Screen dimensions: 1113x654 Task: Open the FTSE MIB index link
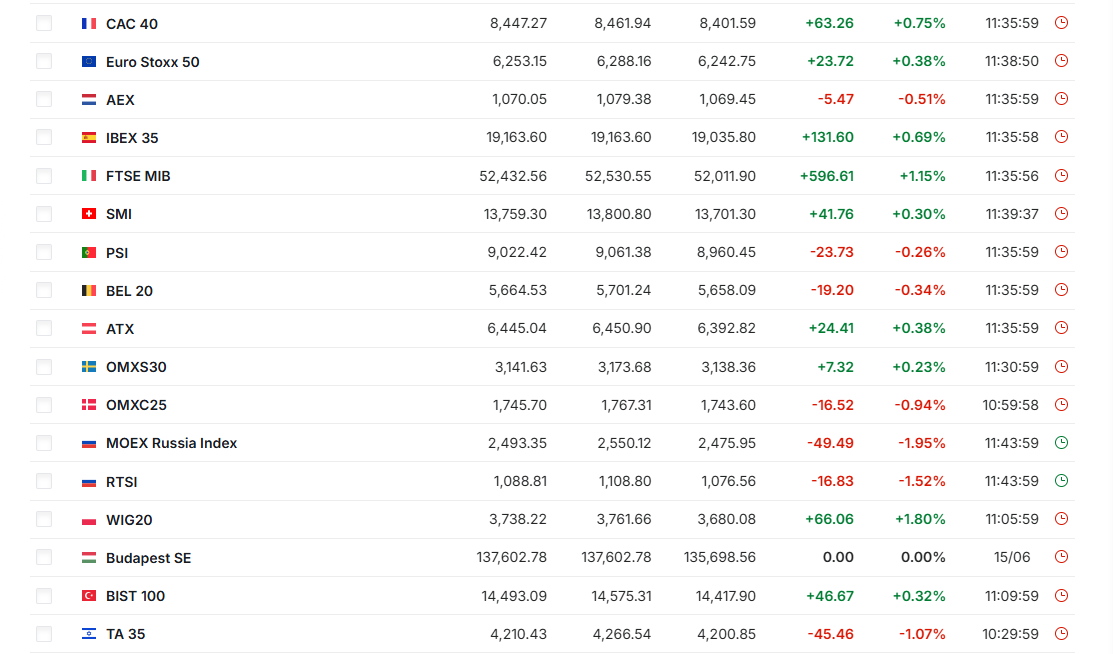[138, 176]
